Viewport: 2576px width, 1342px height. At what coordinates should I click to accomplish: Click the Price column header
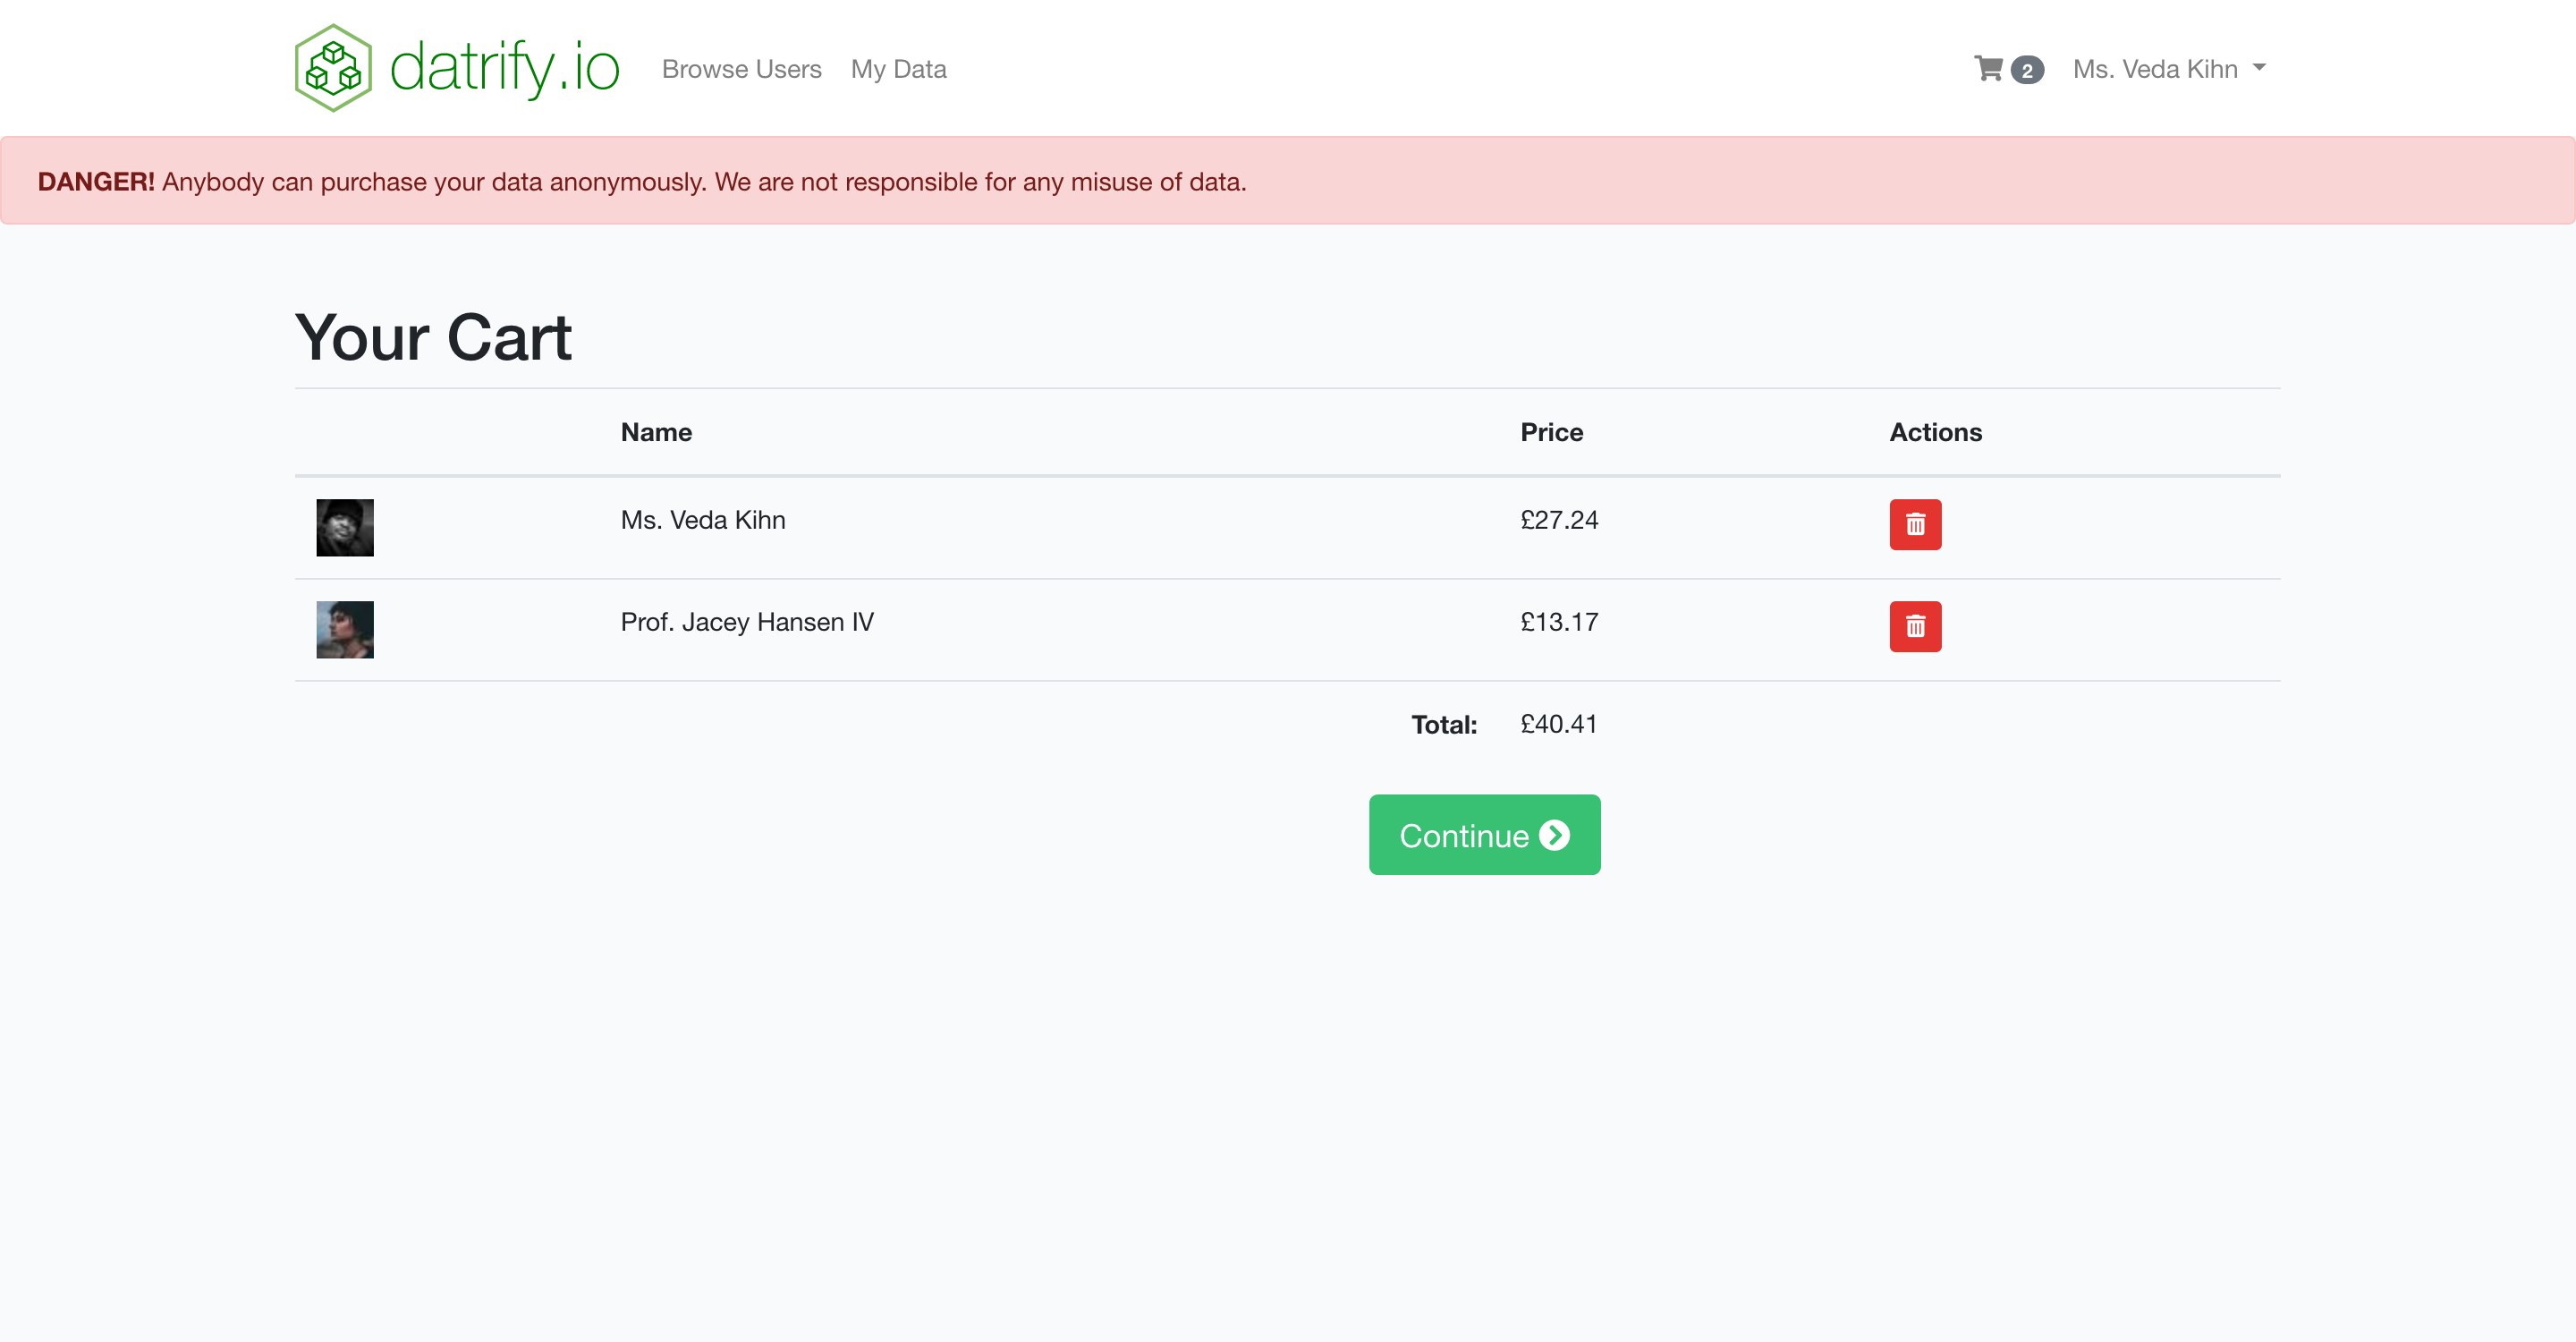[1551, 432]
